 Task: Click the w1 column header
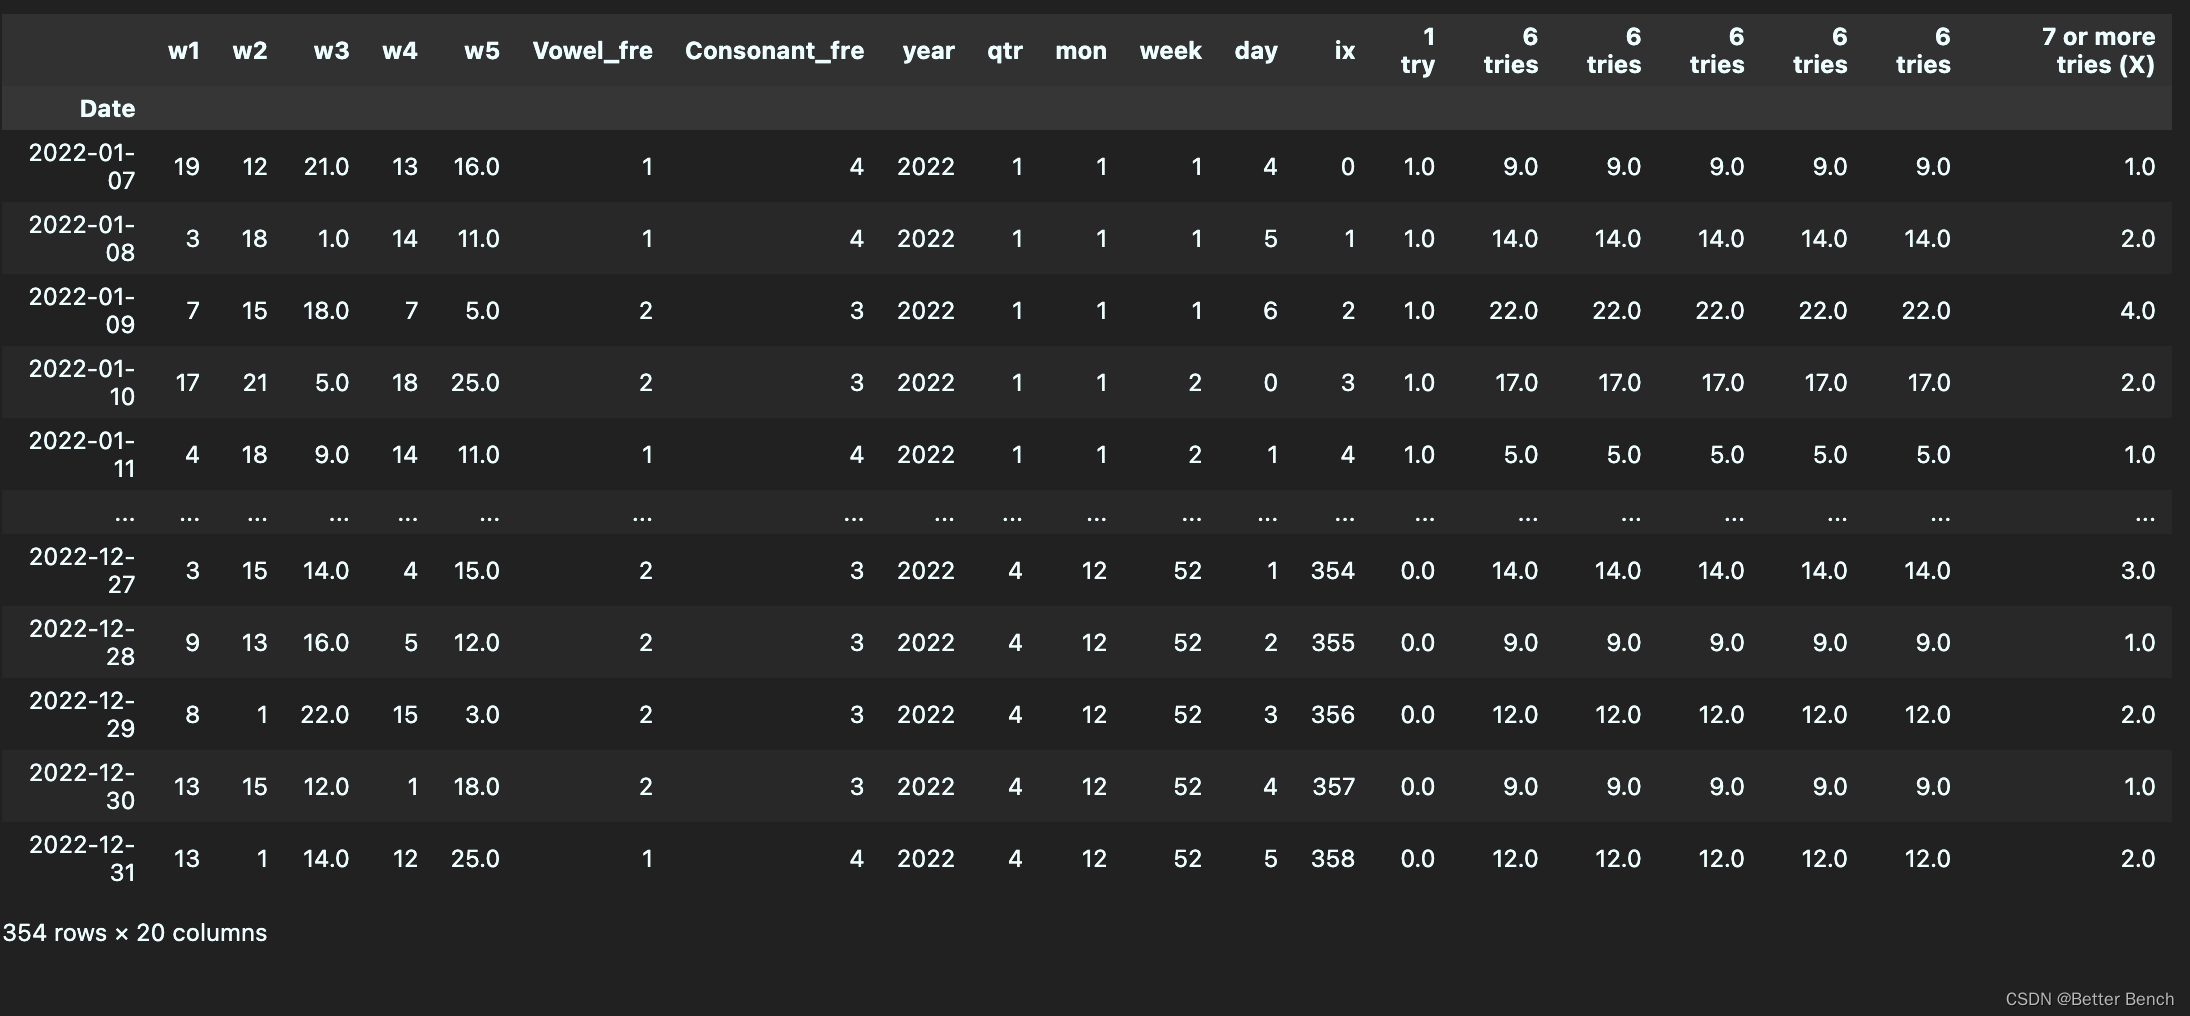pyautogui.click(x=184, y=51)
